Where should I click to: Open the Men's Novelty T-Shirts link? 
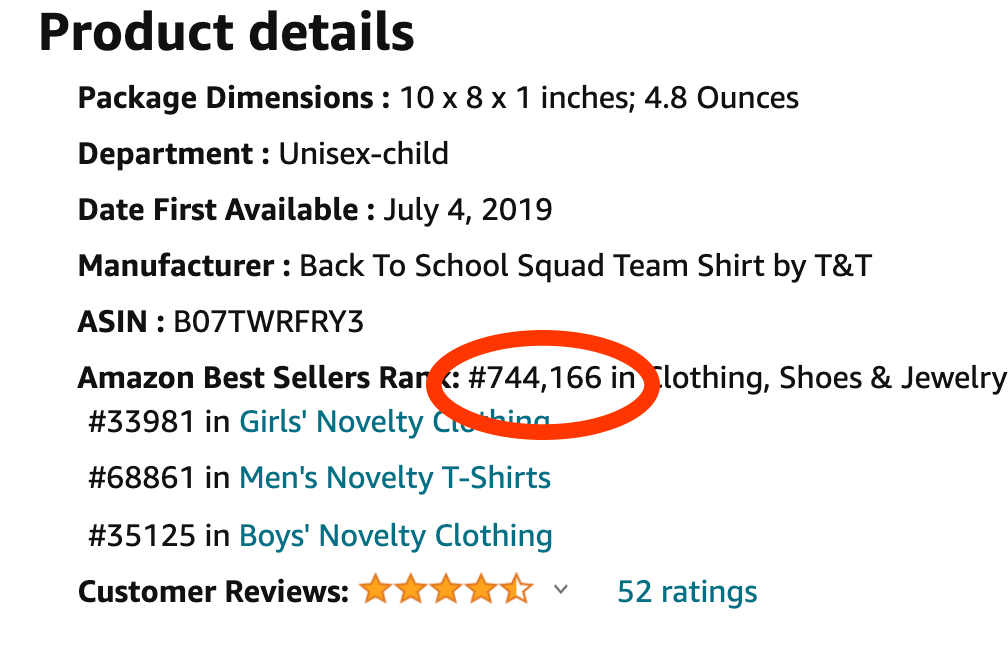(x=395, y=478)
